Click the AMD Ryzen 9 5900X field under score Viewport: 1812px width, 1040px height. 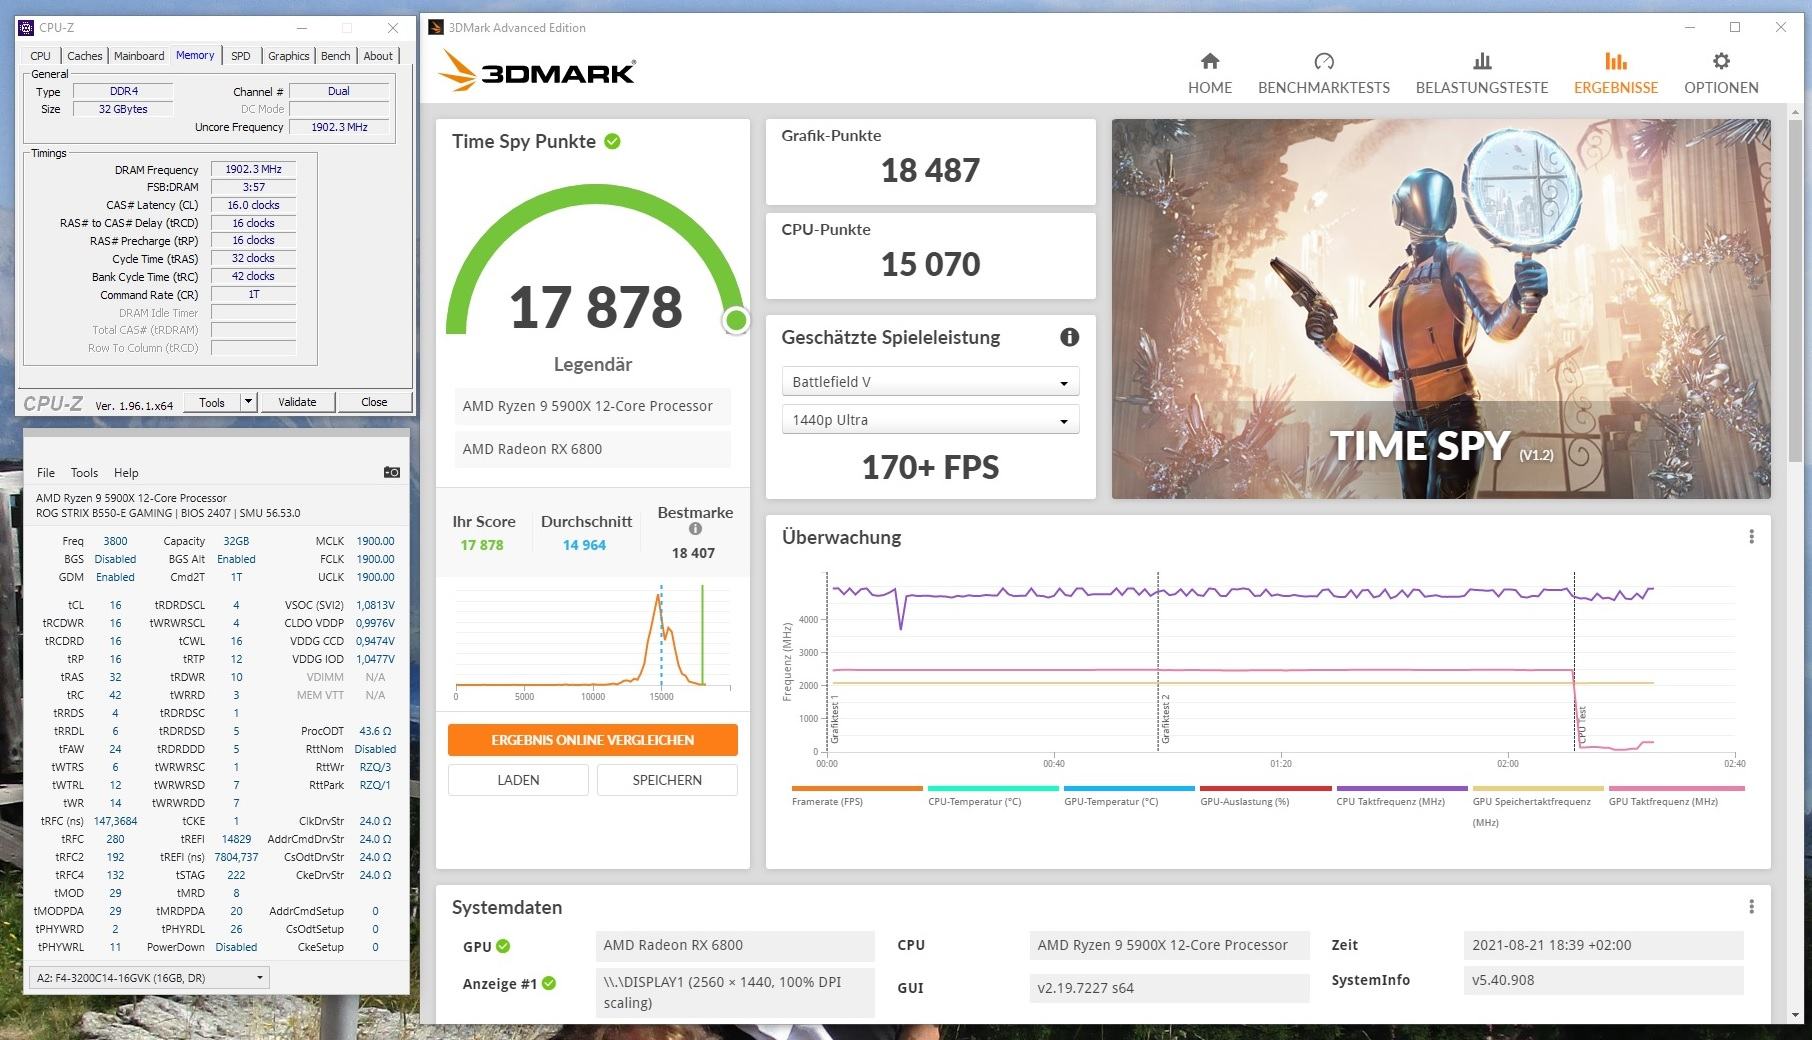pyautogui.click(x=592, y=406)
